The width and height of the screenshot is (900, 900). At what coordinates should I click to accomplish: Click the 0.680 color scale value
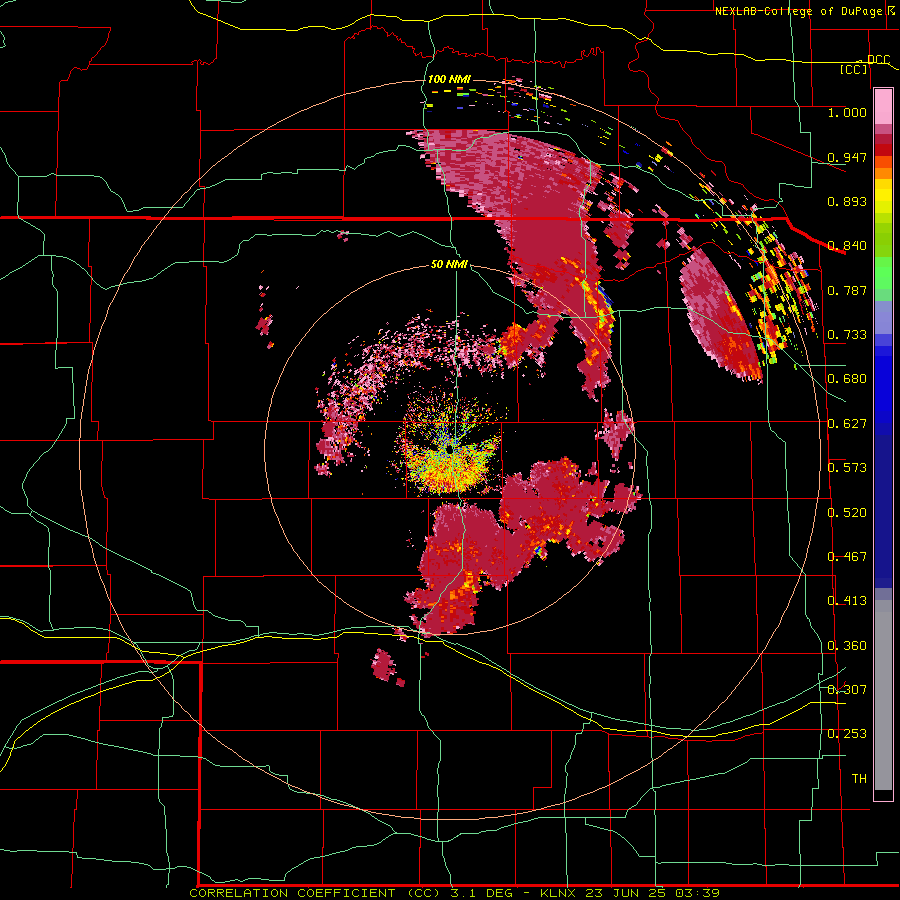tap(847, 379)
